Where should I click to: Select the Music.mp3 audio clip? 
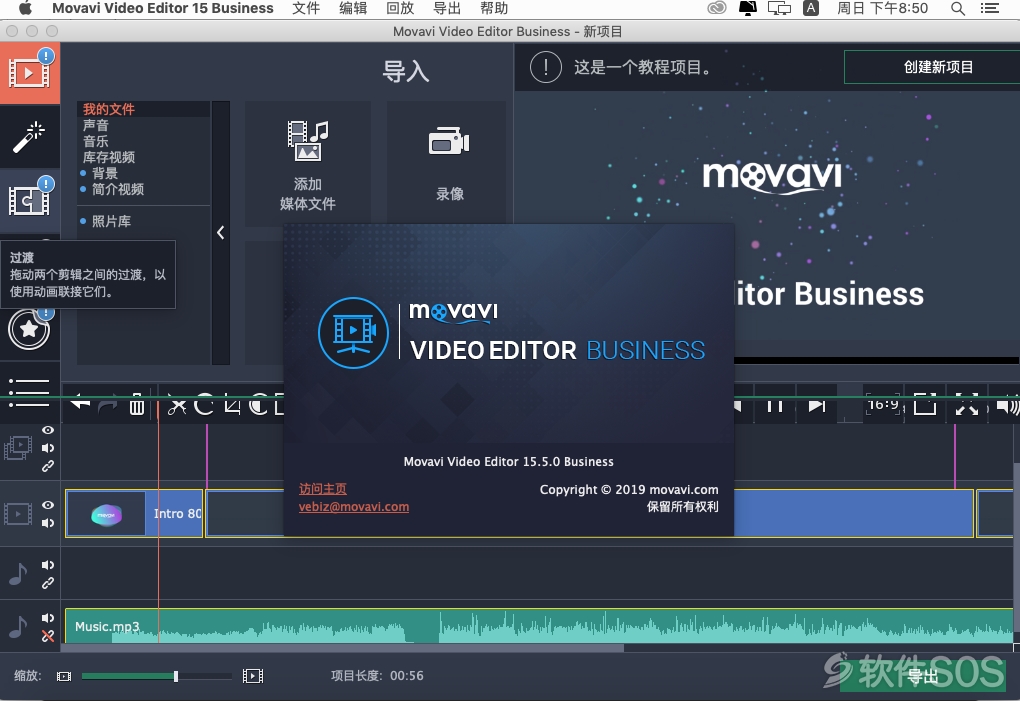(x=539, y=626)
